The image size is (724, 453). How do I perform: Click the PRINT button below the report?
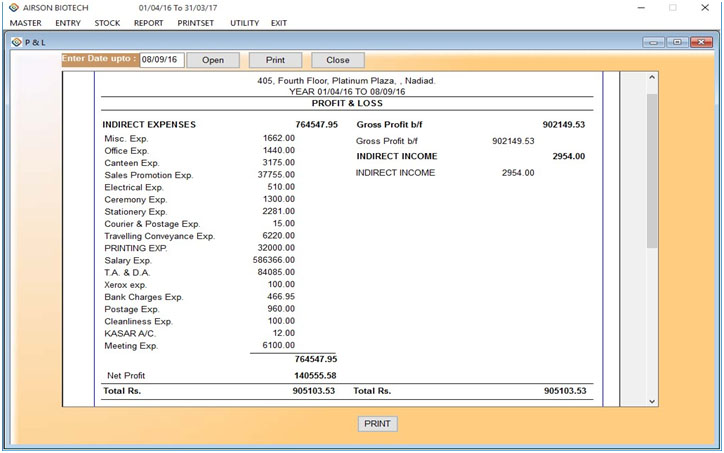377,424
